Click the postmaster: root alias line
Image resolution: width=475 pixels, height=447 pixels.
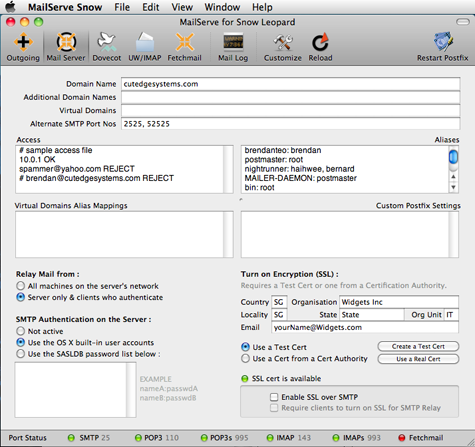click(x=274, y=159)
